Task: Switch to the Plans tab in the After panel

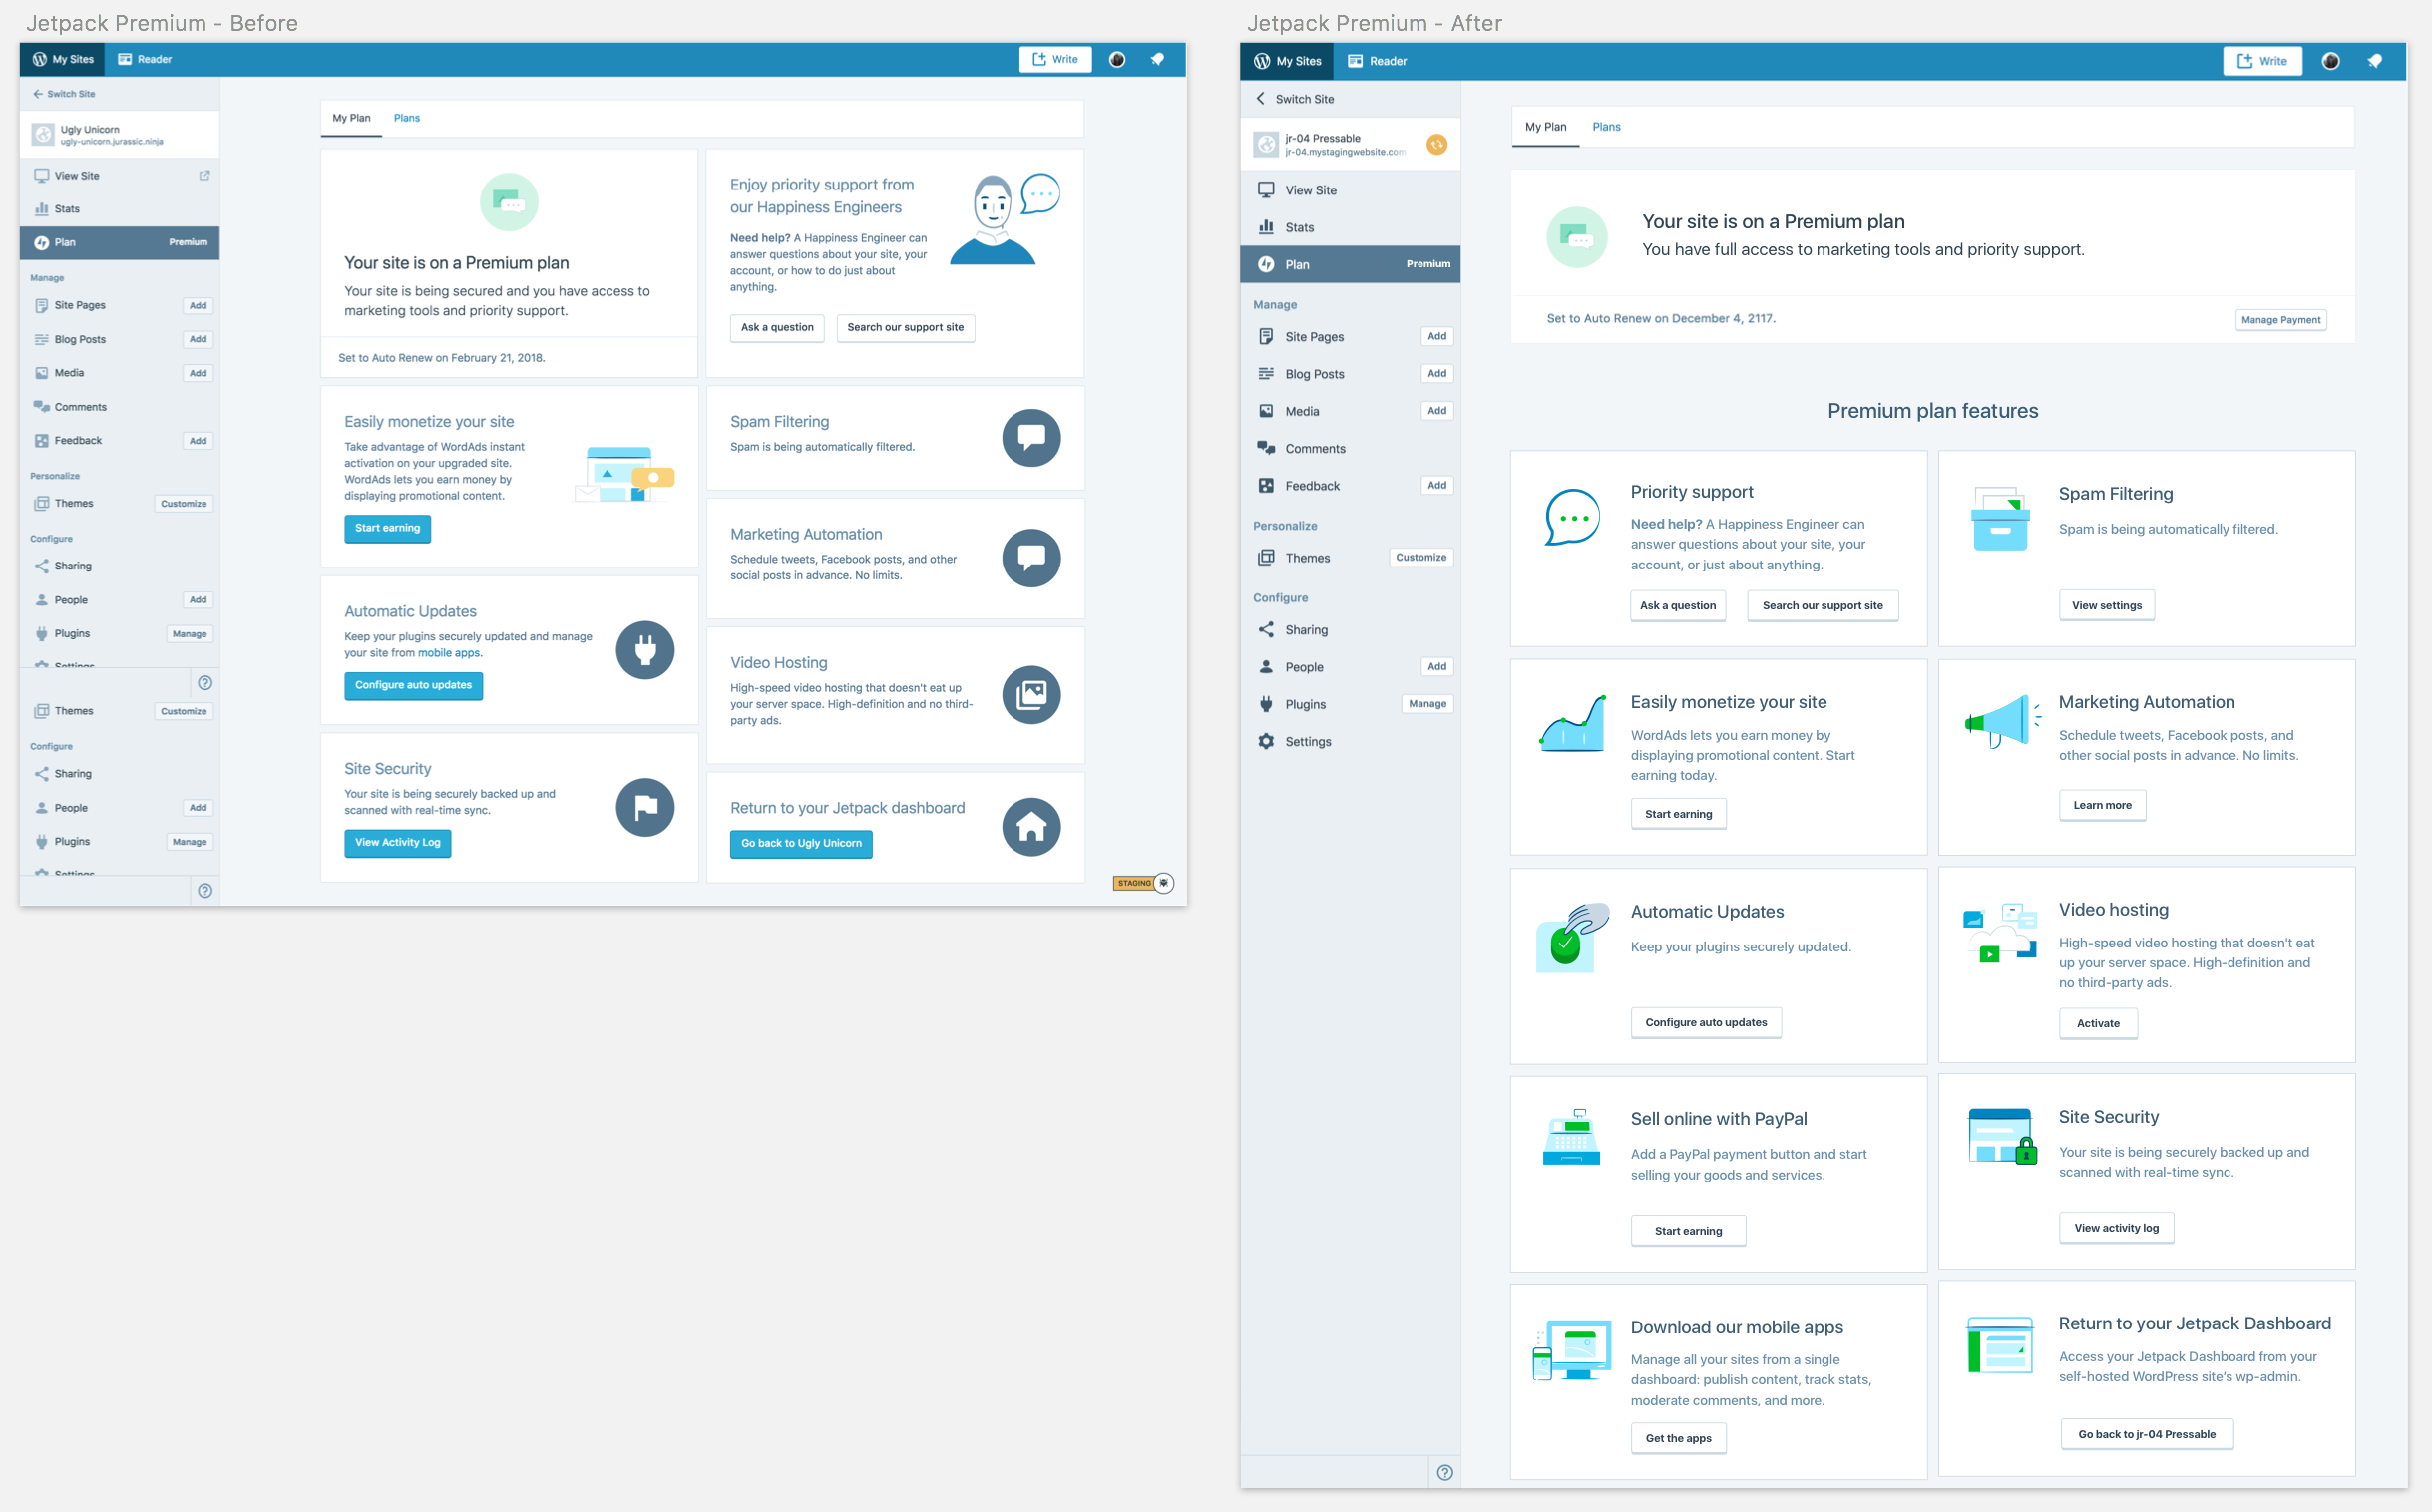Action: tap(1606, 127)
